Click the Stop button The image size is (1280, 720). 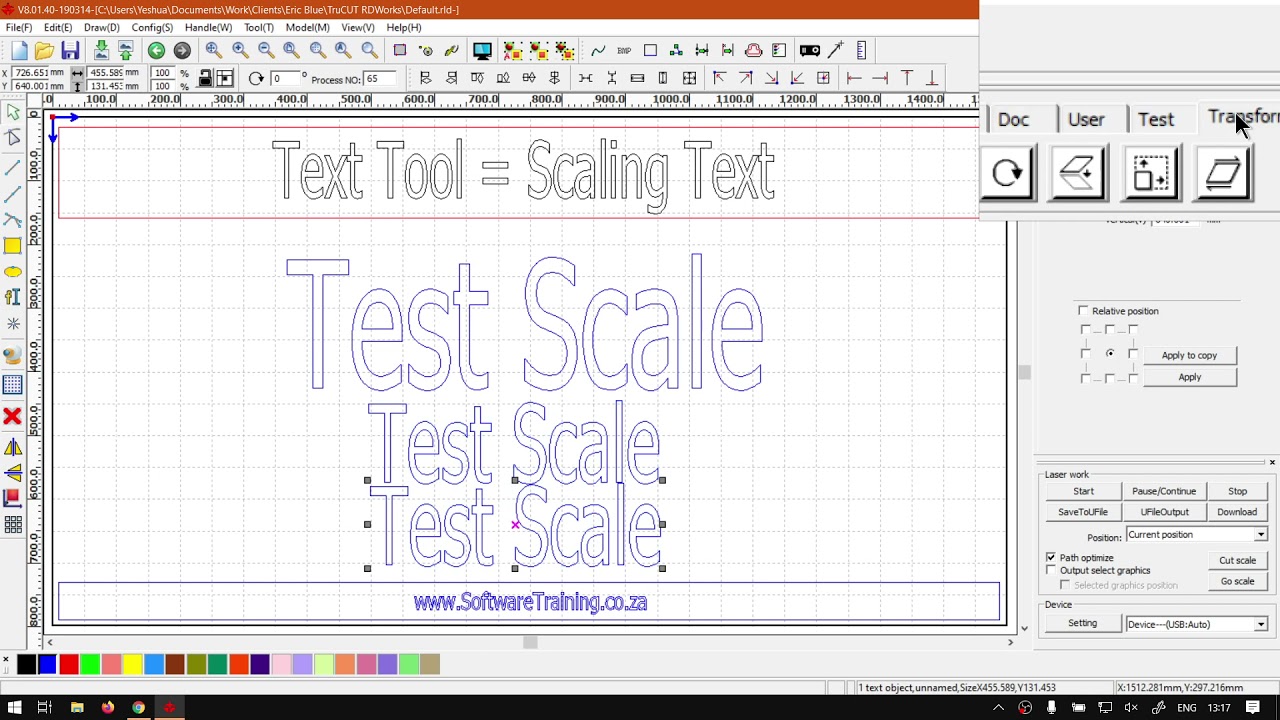(x=1237, y=491)
